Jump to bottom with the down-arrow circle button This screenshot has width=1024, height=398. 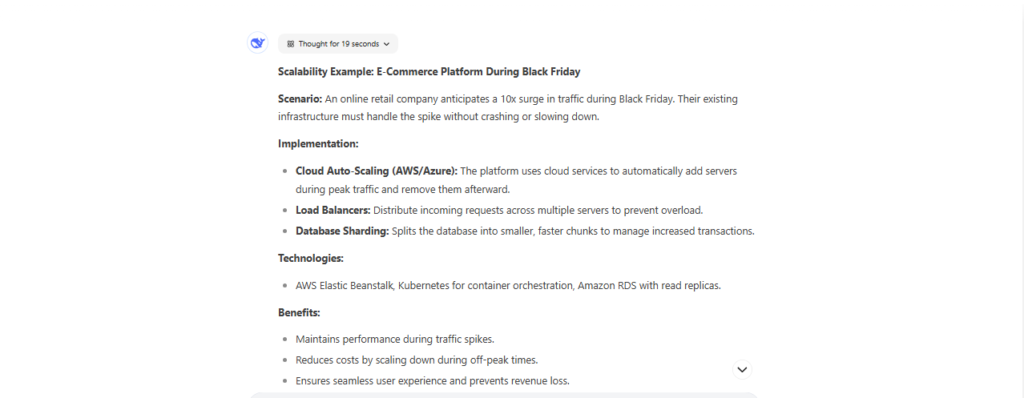point(742,369)
